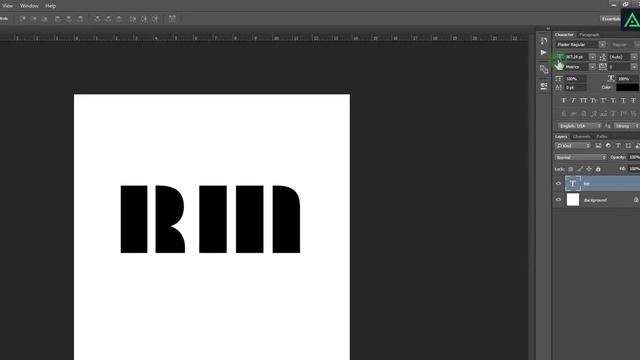640x360 pixels.
Task: Open the Help menu
Action: tap(51, 6)
